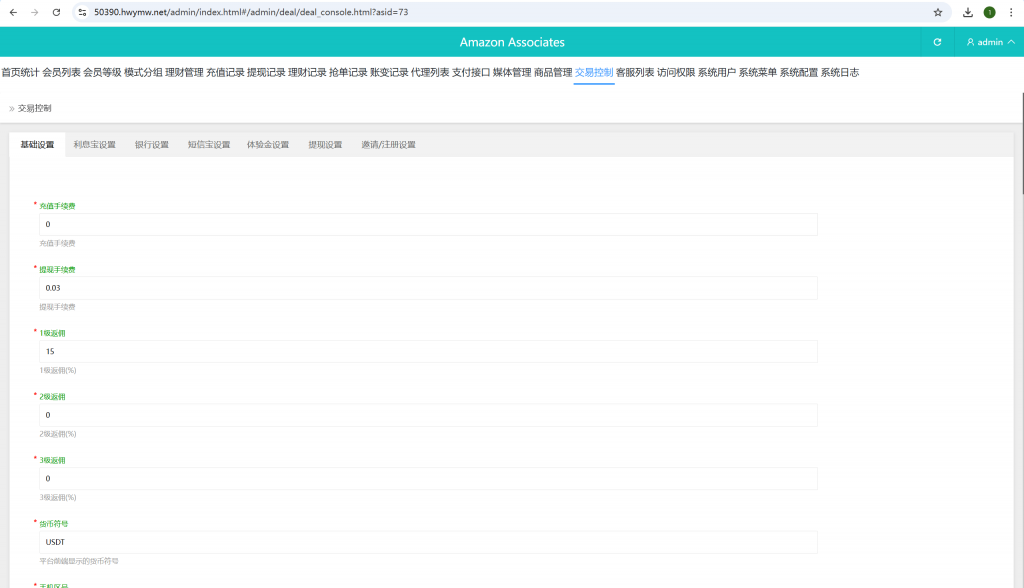Click the site information icon in address bar
The width and height of the screenshot is (1024, 588).
coord(83,12)
